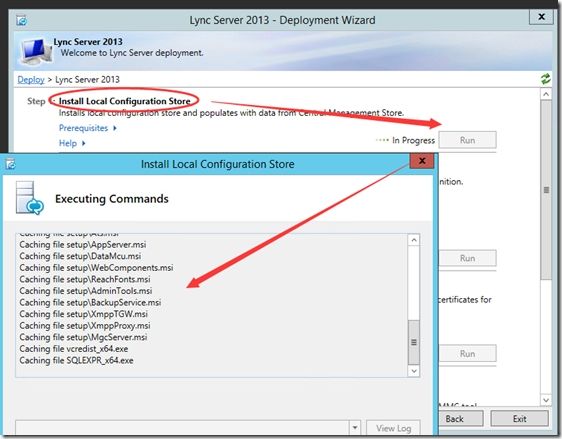Select 'Caching file setup\AdminTools.msi' line
The image size is (562, 439).
coord(86,291)
